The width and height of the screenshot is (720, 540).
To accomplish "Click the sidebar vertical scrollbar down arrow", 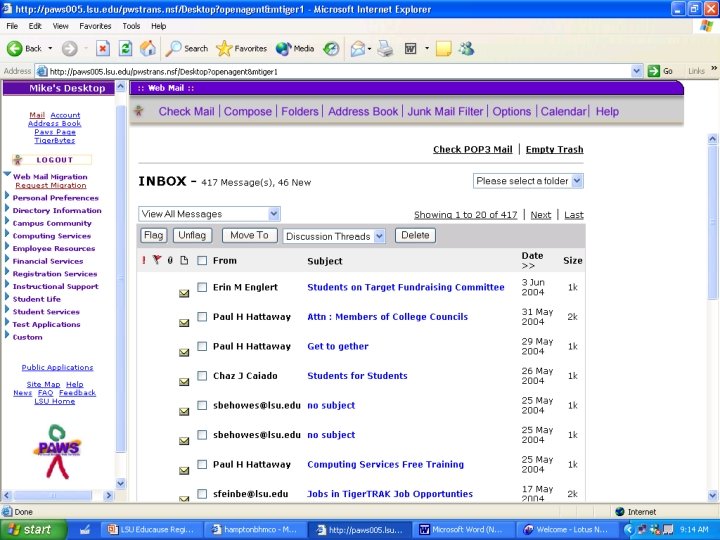I will click(x=122, y=484).
